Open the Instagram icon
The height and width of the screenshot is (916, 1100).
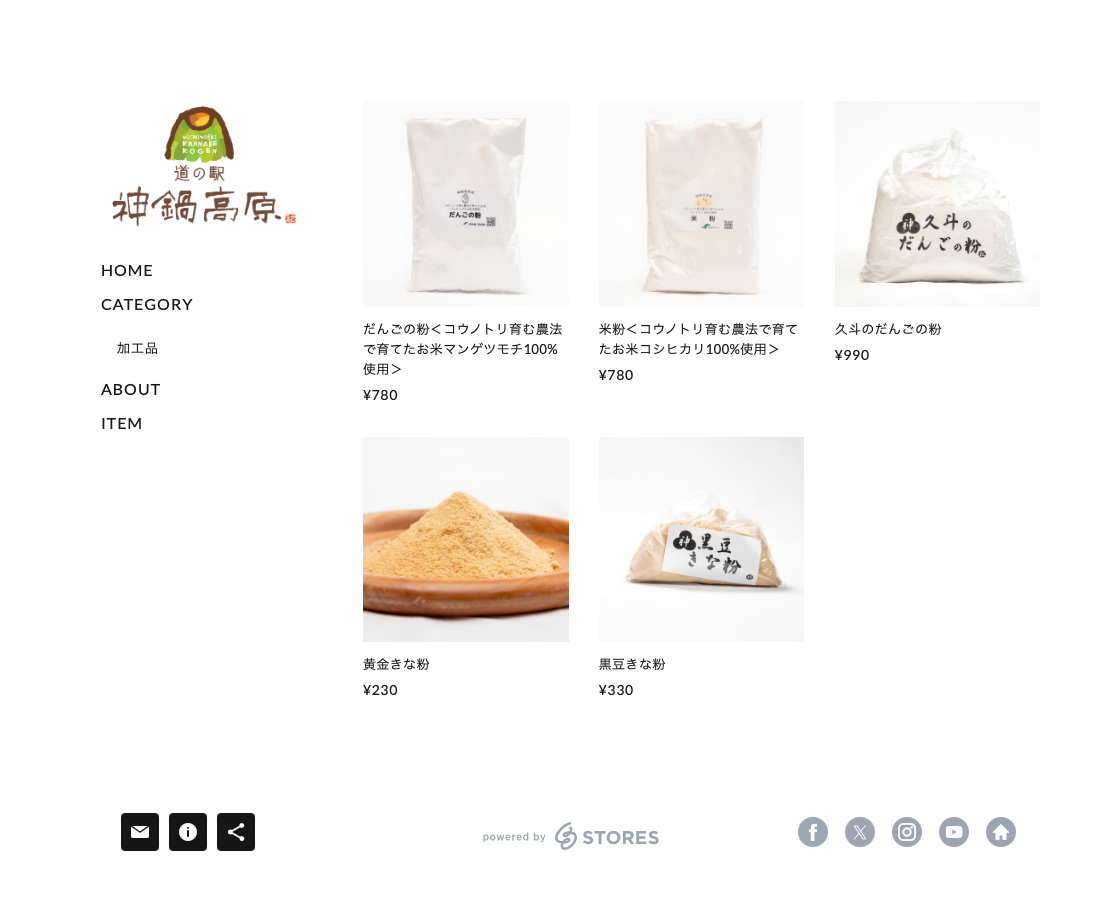click(x=907, y=833)
